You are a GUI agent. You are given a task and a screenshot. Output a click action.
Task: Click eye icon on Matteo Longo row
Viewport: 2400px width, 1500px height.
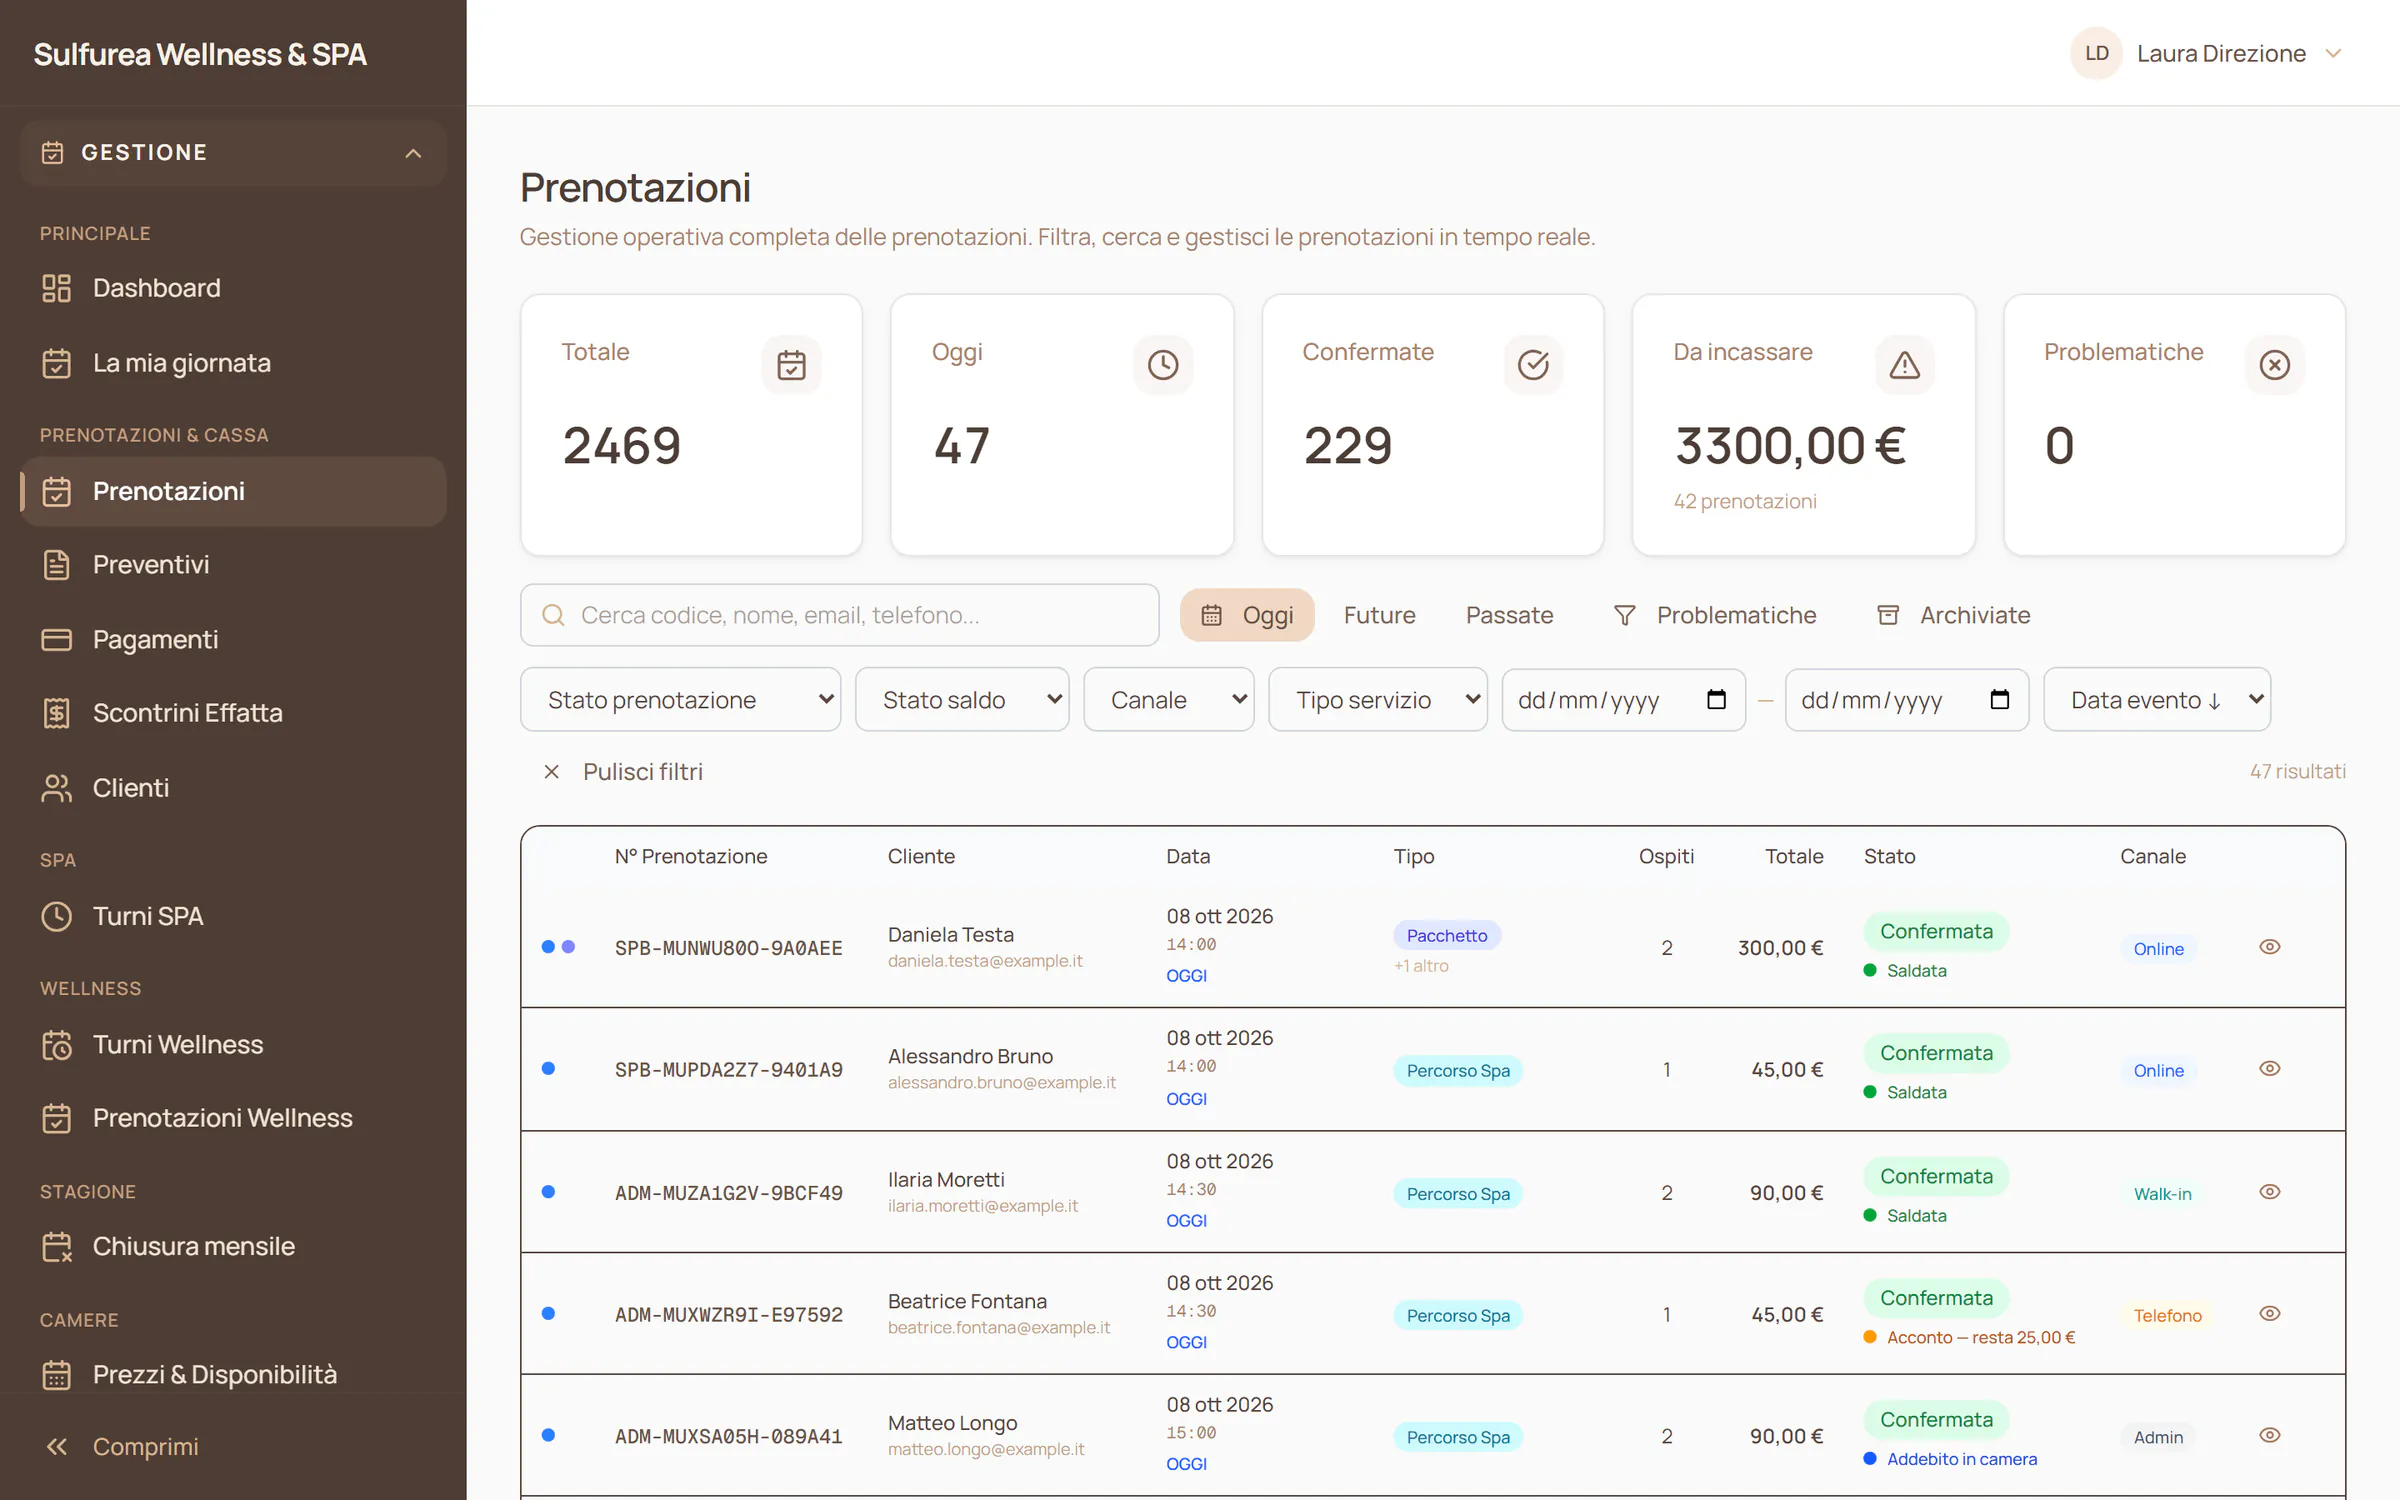point(2269,1436)
